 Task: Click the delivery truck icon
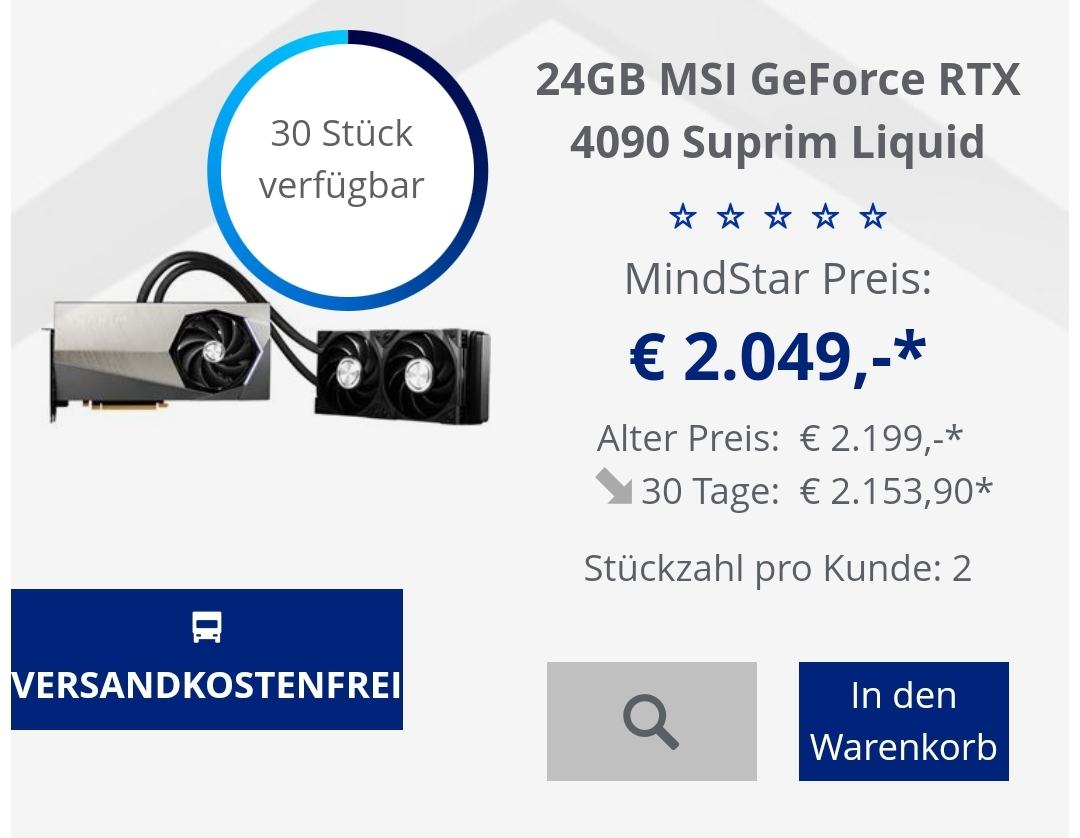point(207,627)
